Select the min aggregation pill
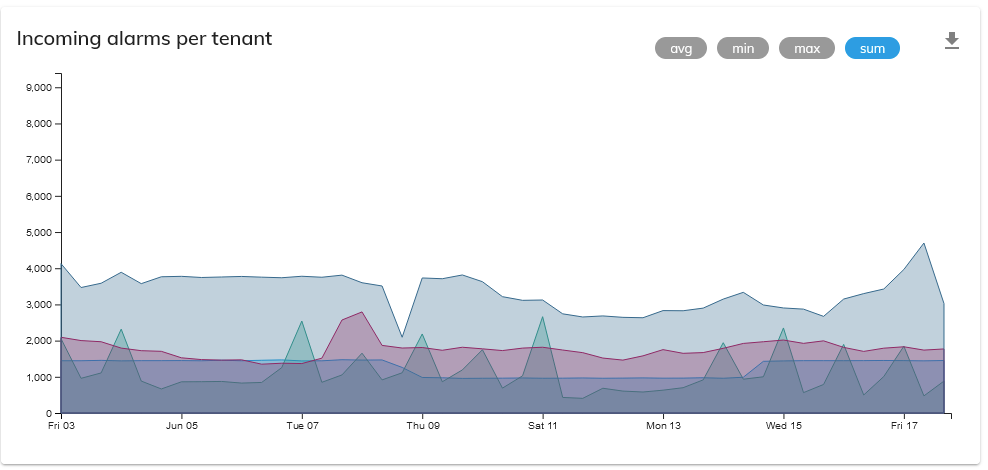Viewport: 988px width, 470px height. click(x=743, y=48)
